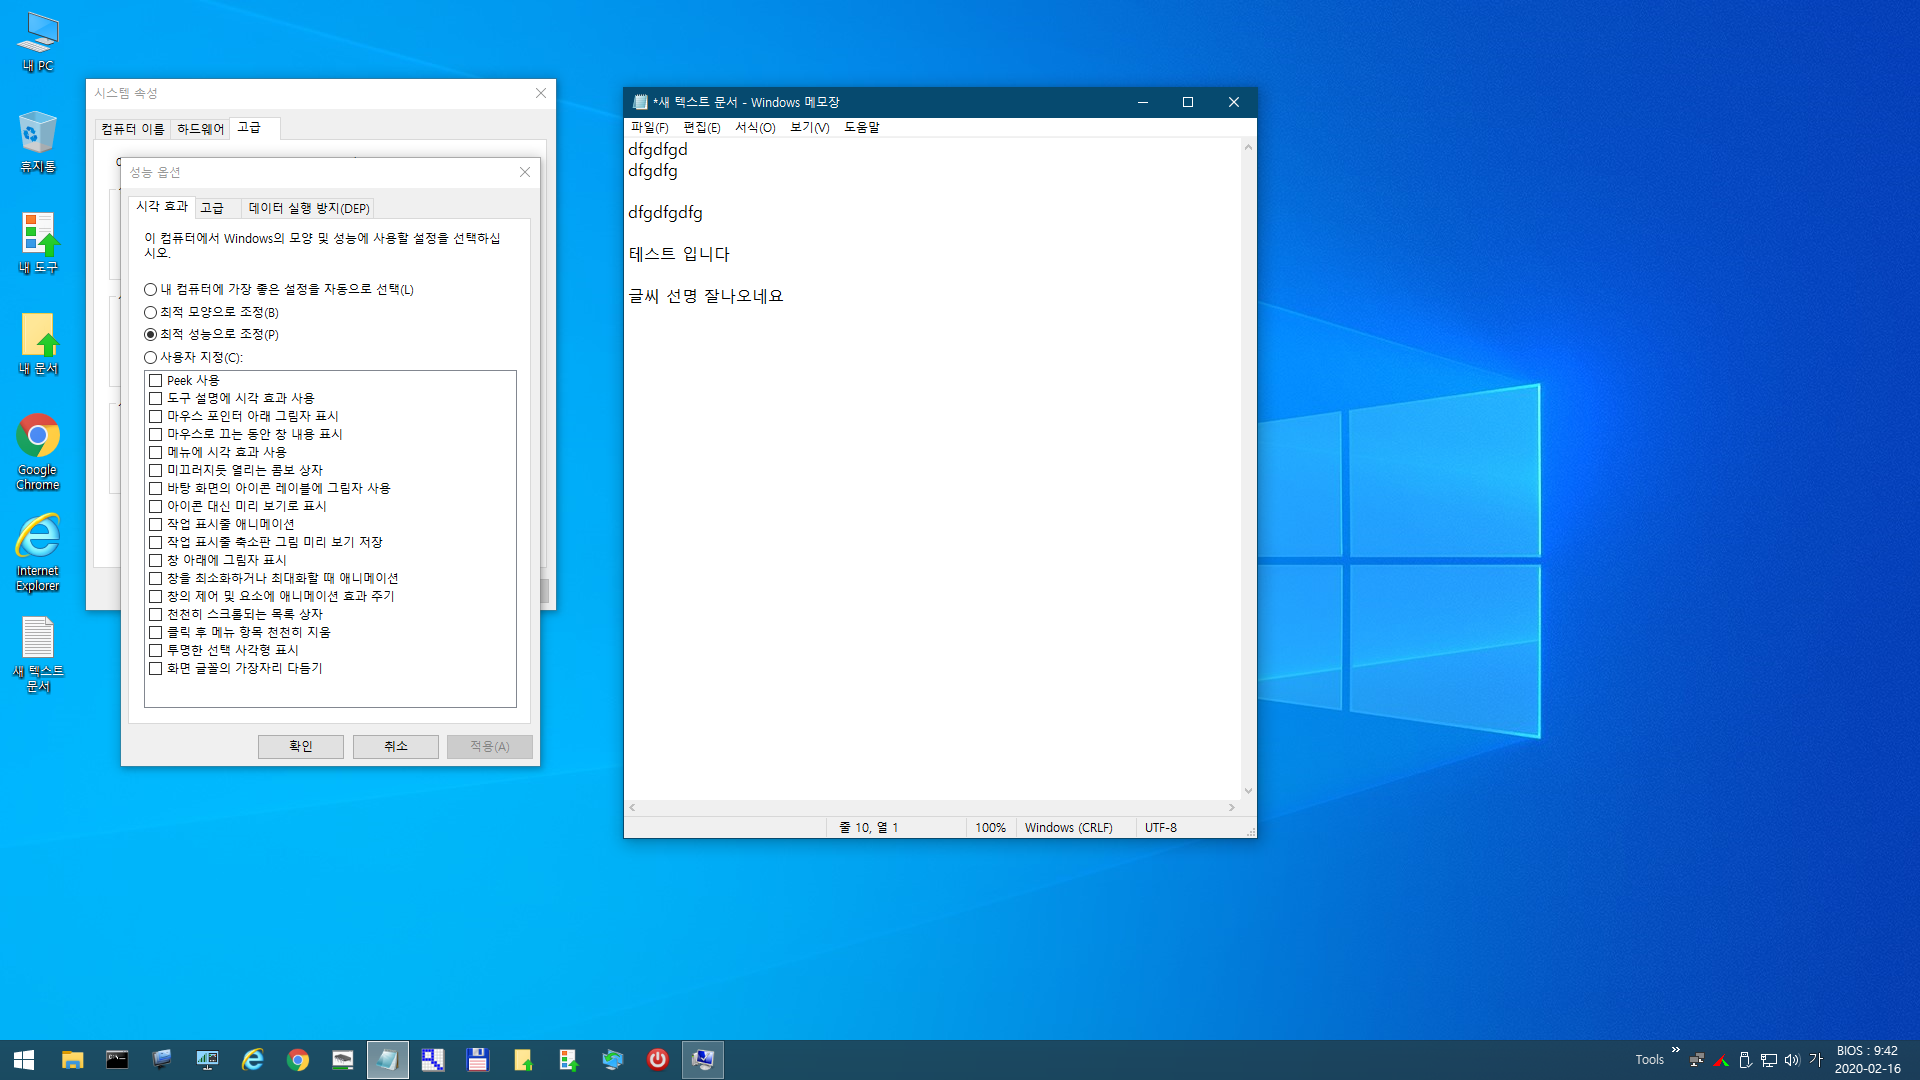1920x1080 pixels.
Task: Click the blue floppy disk taskbar icon
Action: pyautogui.click(x=477, y=1059)
